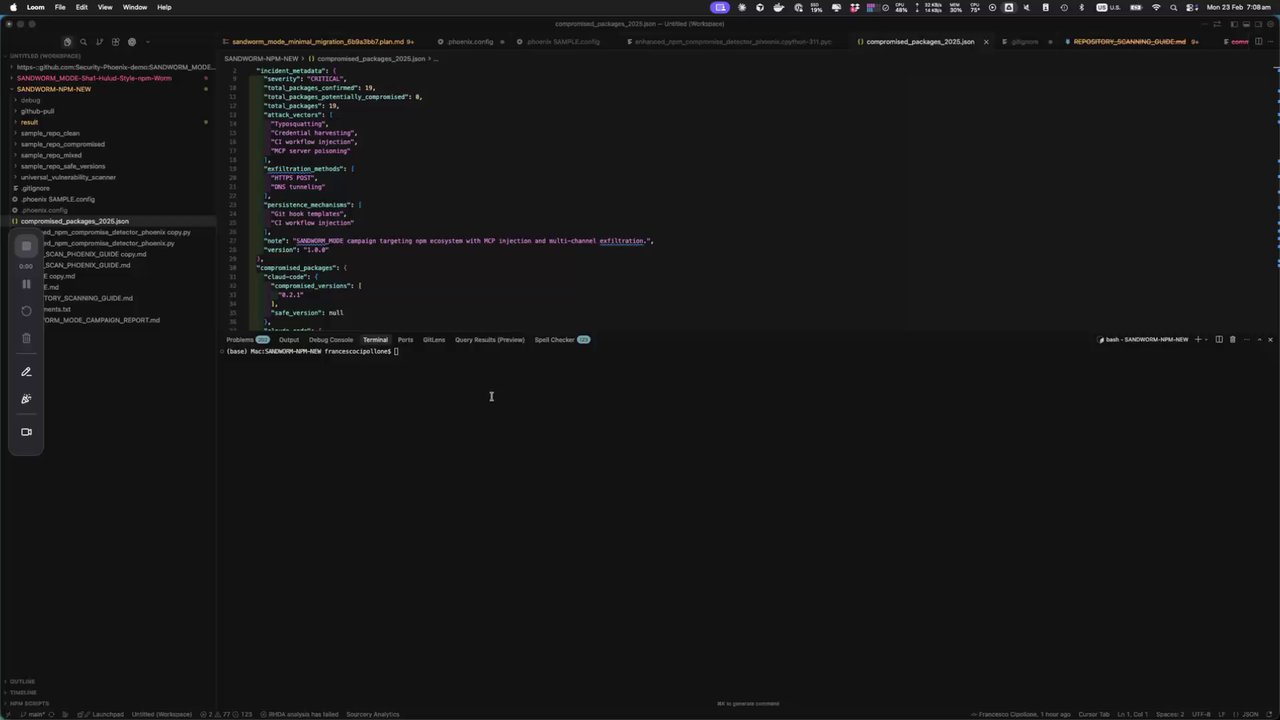Switch to REPOSITORY_SCANNING_GUIDE.md editor tab
The height and width of the screenshot is (720, 1280).
click(x=1130, y=42)
